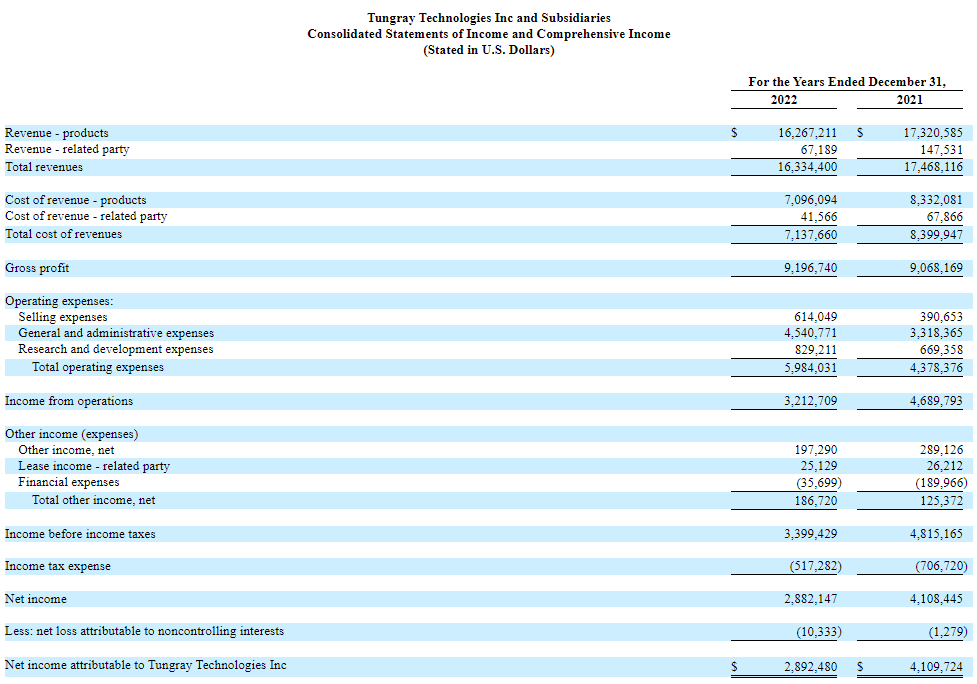Select the "Financial expenses" row label
Image resolution: width=977 pixels, height=684 pixels.
[x=69, y=482]
